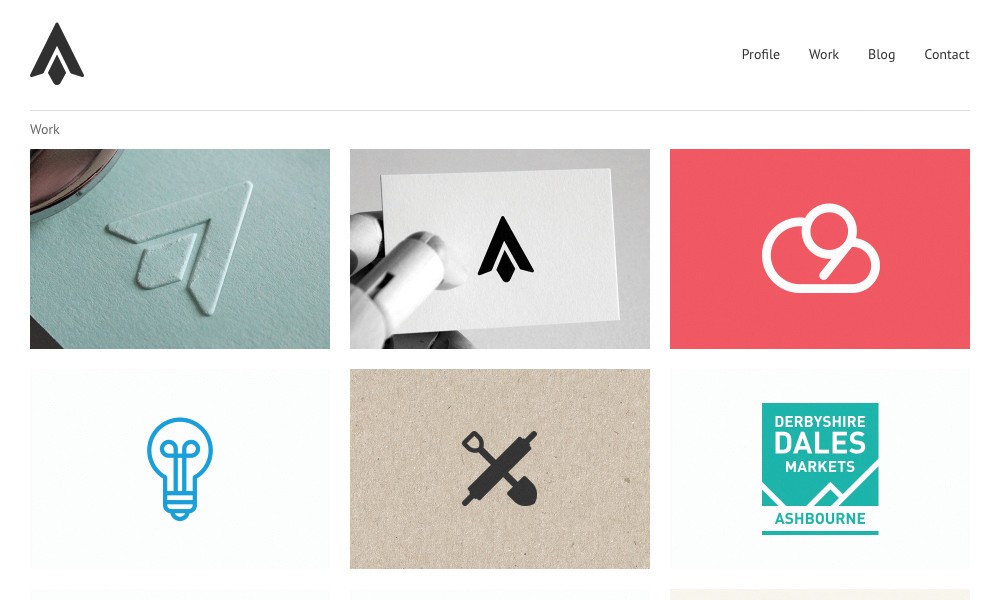Click the black arrow logo on business card
1000x600 pixels.
[x=506, y=249]
